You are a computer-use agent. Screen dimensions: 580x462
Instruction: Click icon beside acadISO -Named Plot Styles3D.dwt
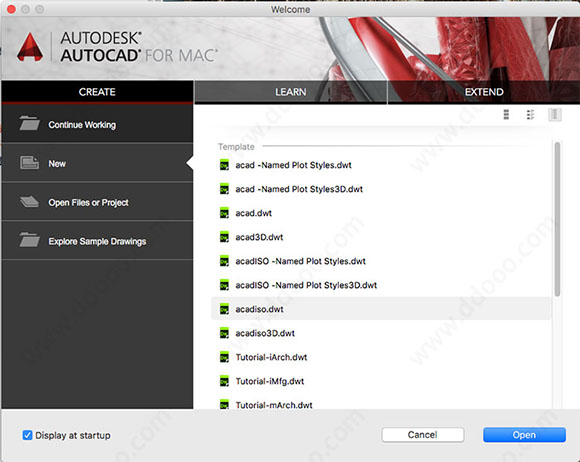[224, 285]
